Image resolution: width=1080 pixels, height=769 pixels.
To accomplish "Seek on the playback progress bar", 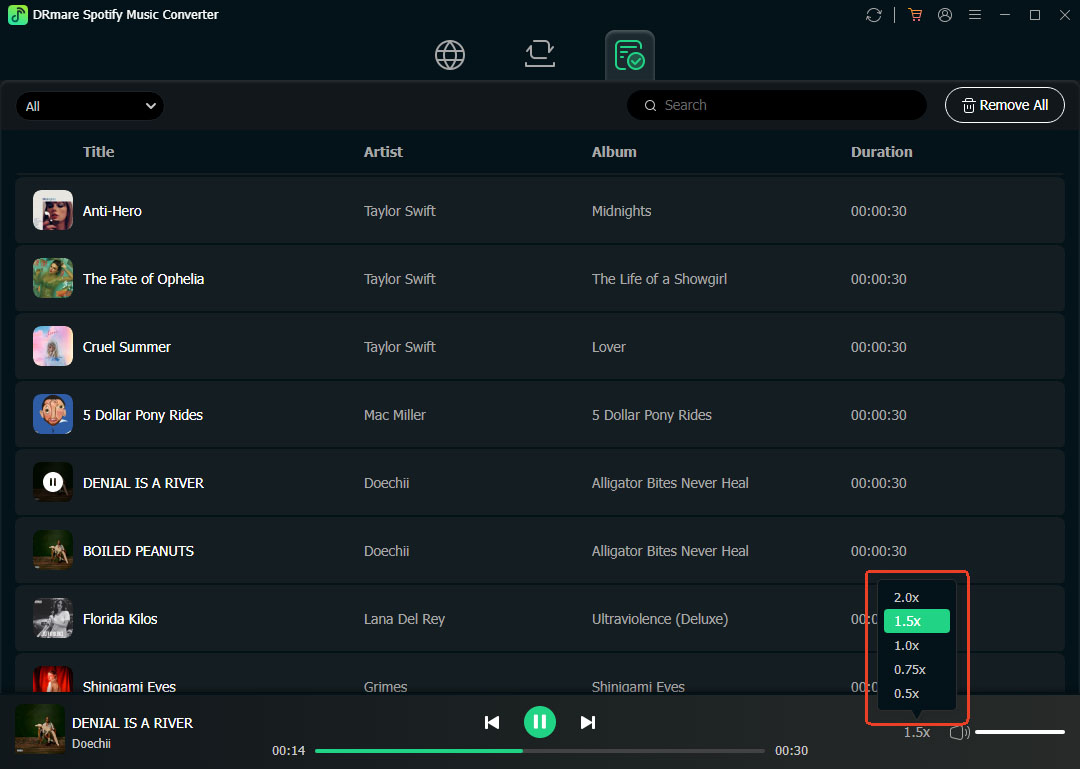I will coord(540,751).
